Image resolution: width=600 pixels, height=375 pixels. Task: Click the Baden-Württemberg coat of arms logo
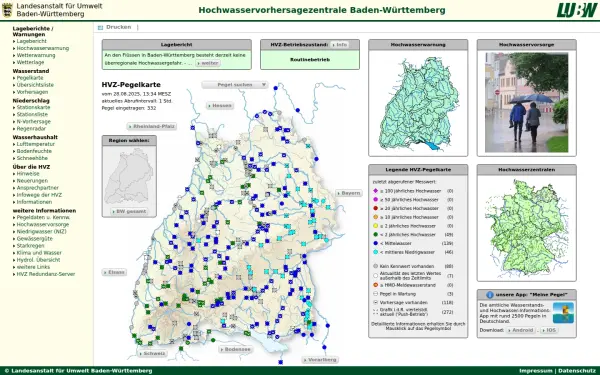pos(7,10)
